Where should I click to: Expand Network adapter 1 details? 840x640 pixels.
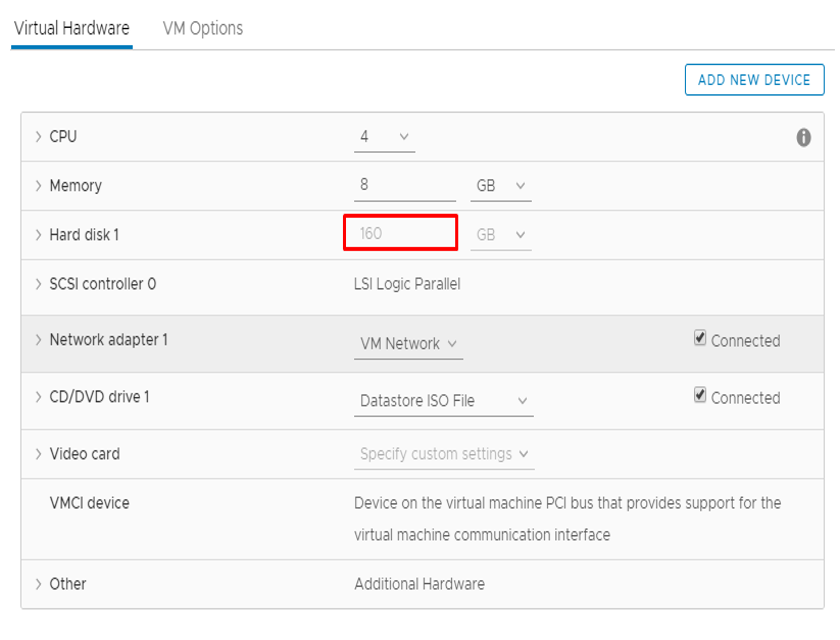click(x=38, y=340)
